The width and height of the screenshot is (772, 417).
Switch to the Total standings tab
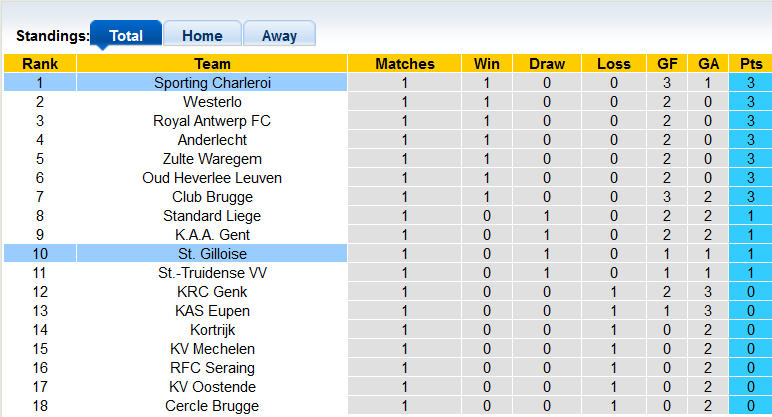point(126,35)
